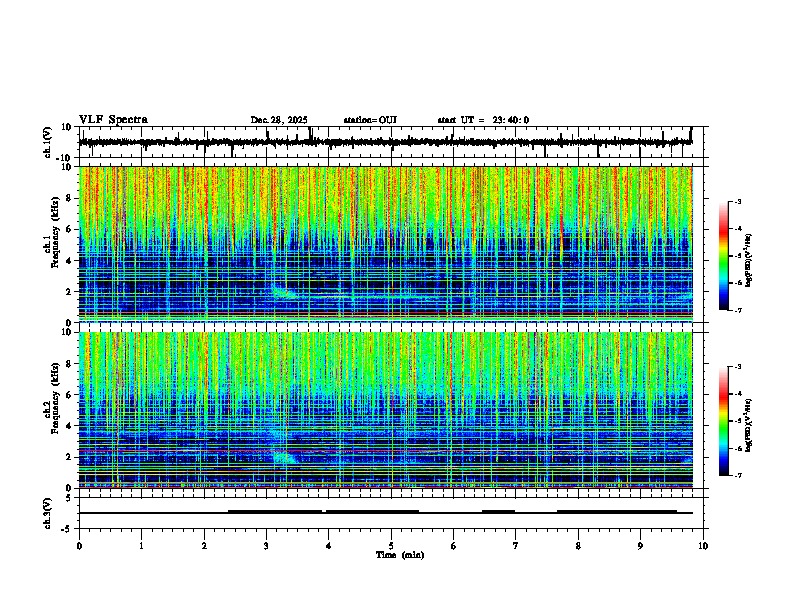Screen dimensions: 792x612
Task: Click the "8" kHz tick on the ch.1 frequency axis
Action: click(x=70, y=198)
